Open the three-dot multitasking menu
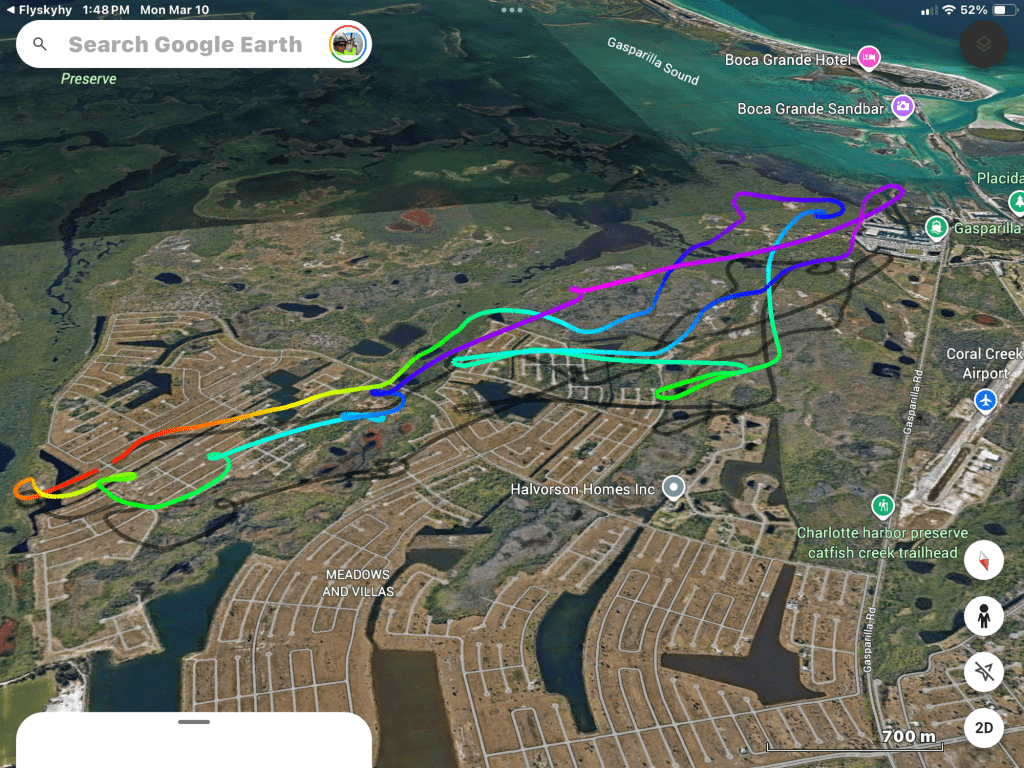The width and height of the screenshot is (1024, 768). [x=511, y=10]
